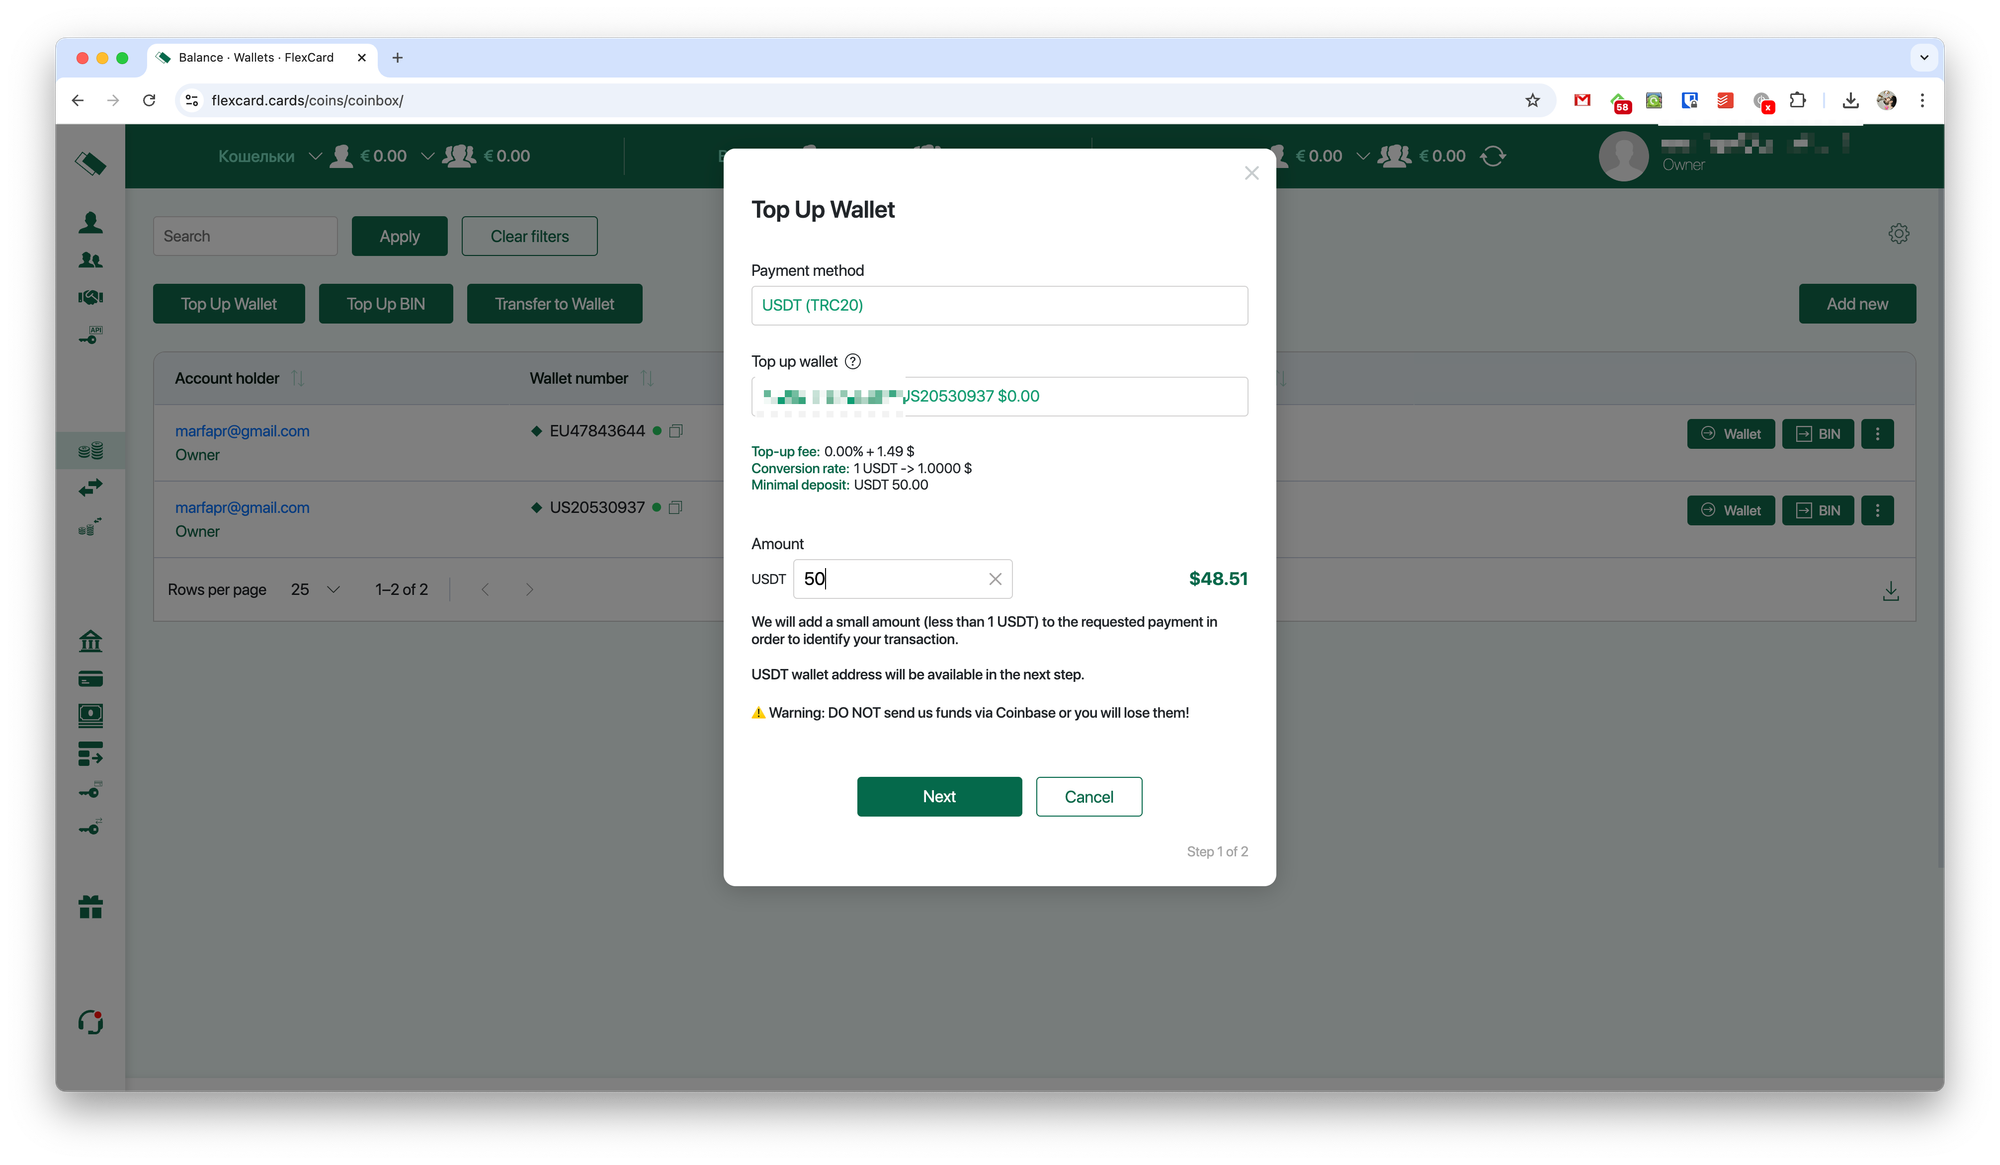Viewport: 2000px width, 1165px height.
Task: Switch to Balance Wallets FlexCard tab
Action: tap(256, 58)
